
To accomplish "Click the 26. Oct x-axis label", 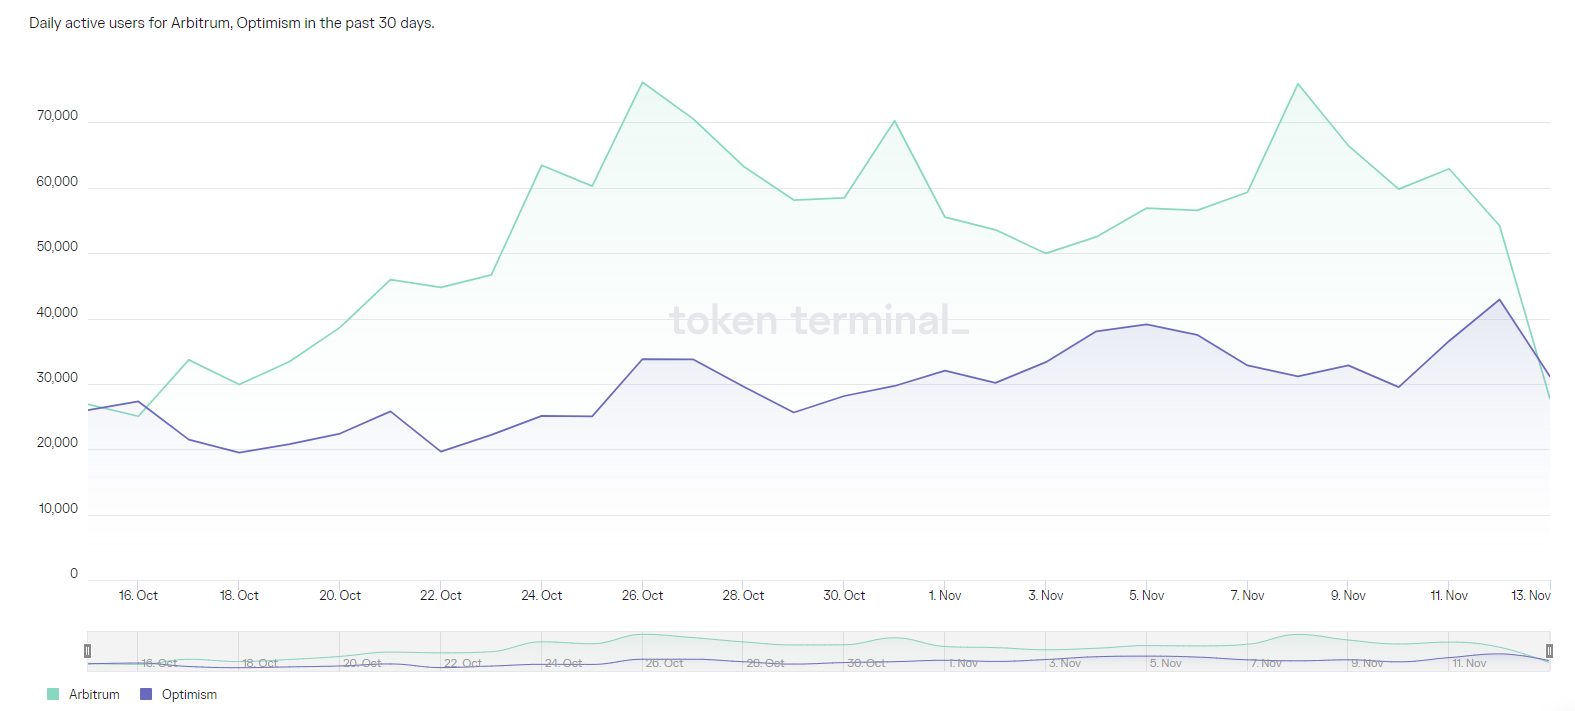I will coord(642,595).
